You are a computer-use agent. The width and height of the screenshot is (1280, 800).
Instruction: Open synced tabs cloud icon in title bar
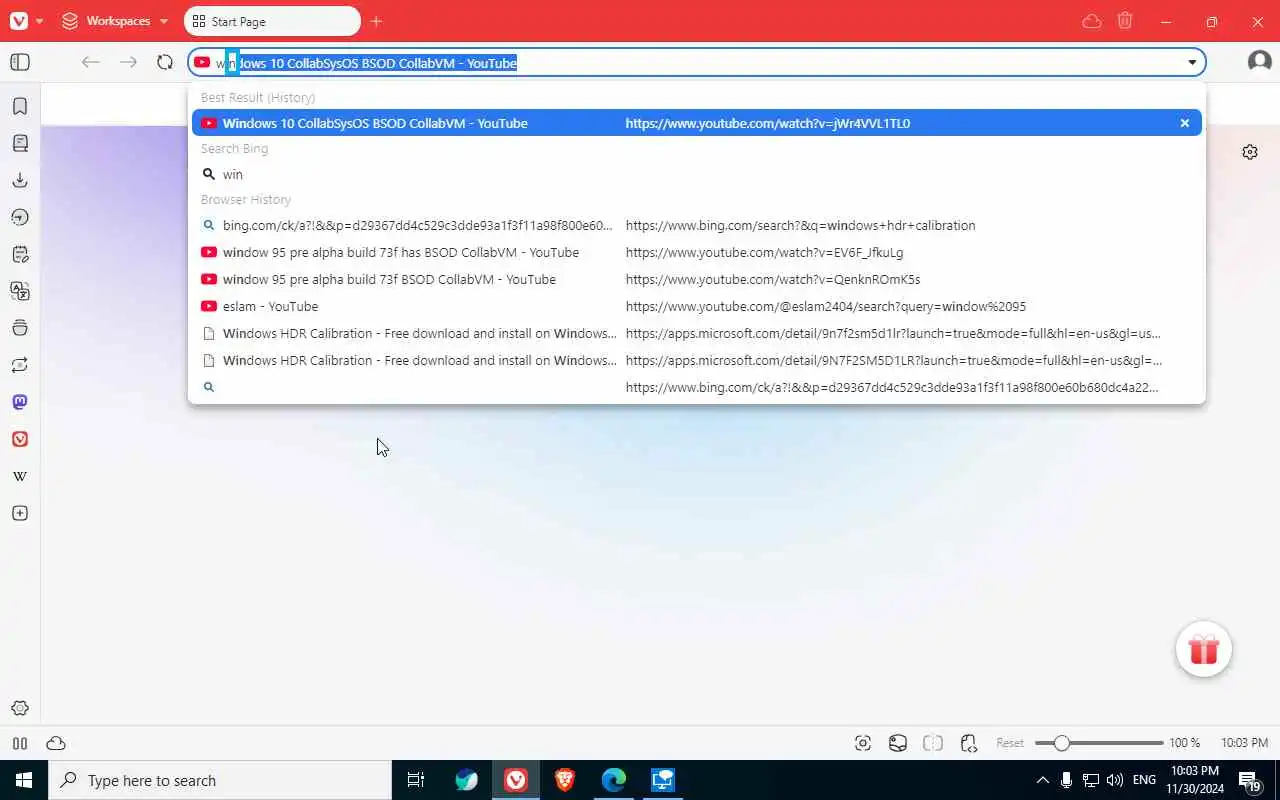(1092, 21)
